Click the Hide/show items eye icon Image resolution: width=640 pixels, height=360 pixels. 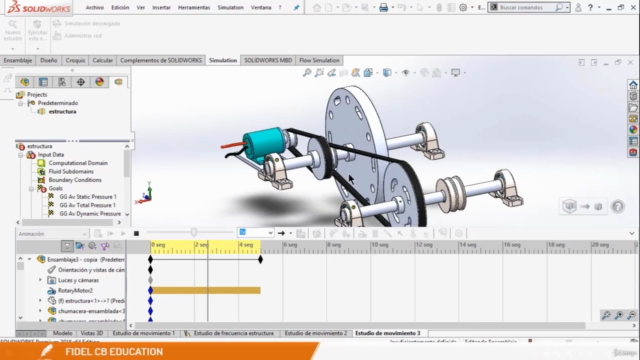click(405, 73)
